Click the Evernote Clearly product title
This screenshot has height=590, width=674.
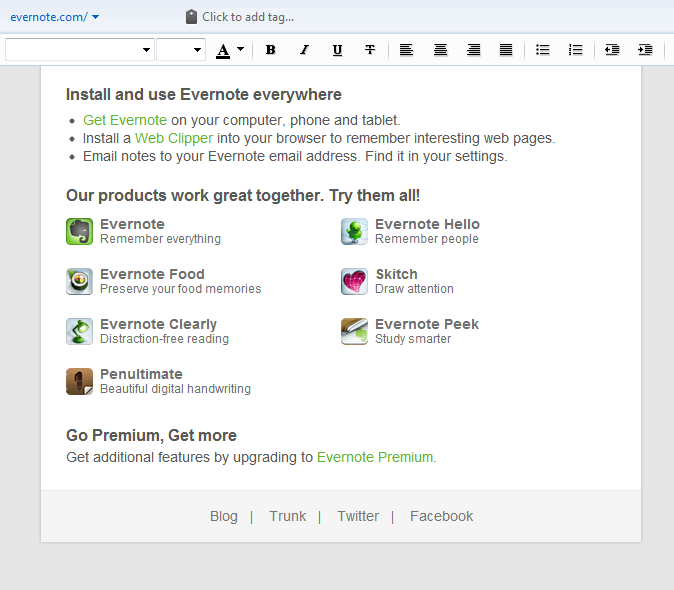click(x=158, y=324)
